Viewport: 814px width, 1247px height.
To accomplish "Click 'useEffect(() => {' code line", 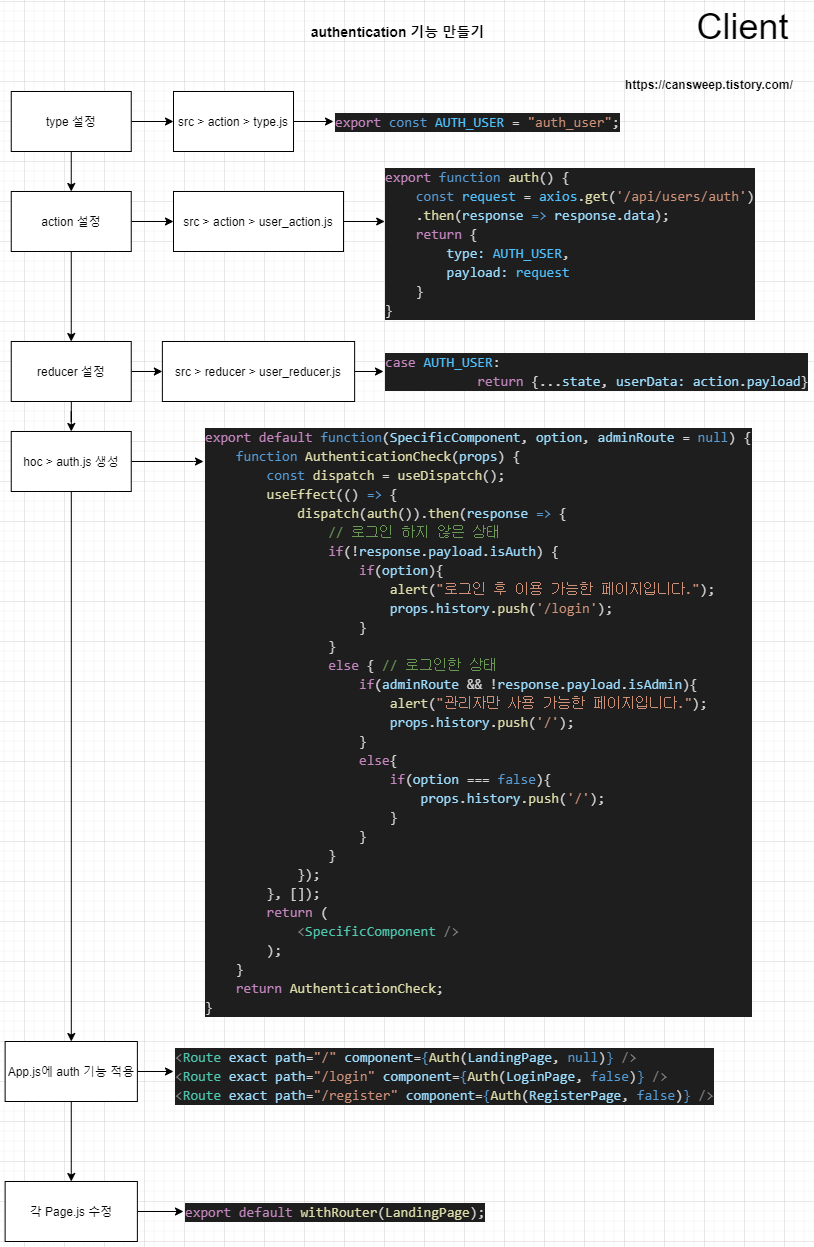I will [332, 495].
